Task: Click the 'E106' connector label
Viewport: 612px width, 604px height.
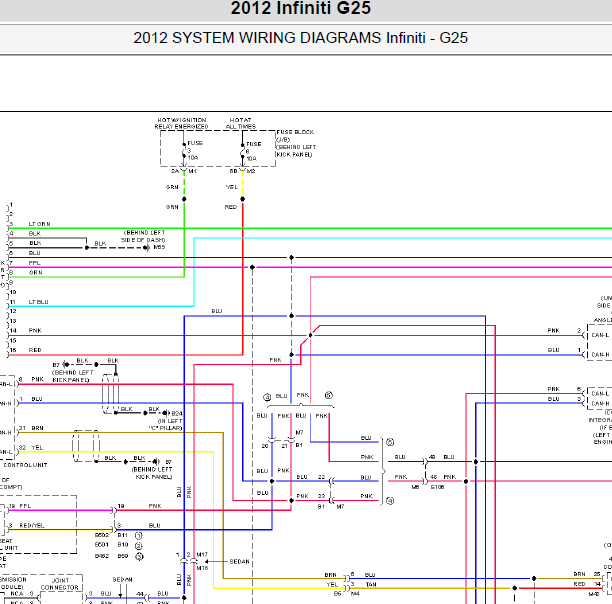Action: [437, 487]
